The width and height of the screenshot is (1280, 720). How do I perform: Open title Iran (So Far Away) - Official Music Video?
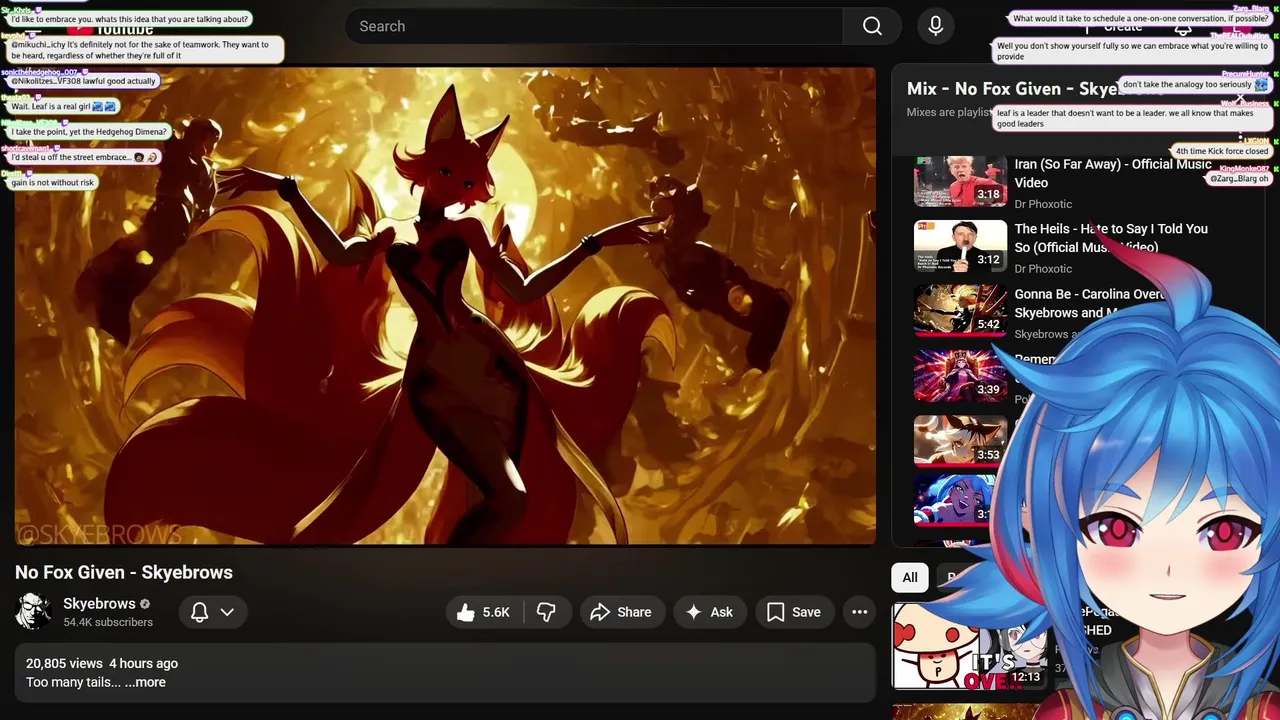(1113, 173)
